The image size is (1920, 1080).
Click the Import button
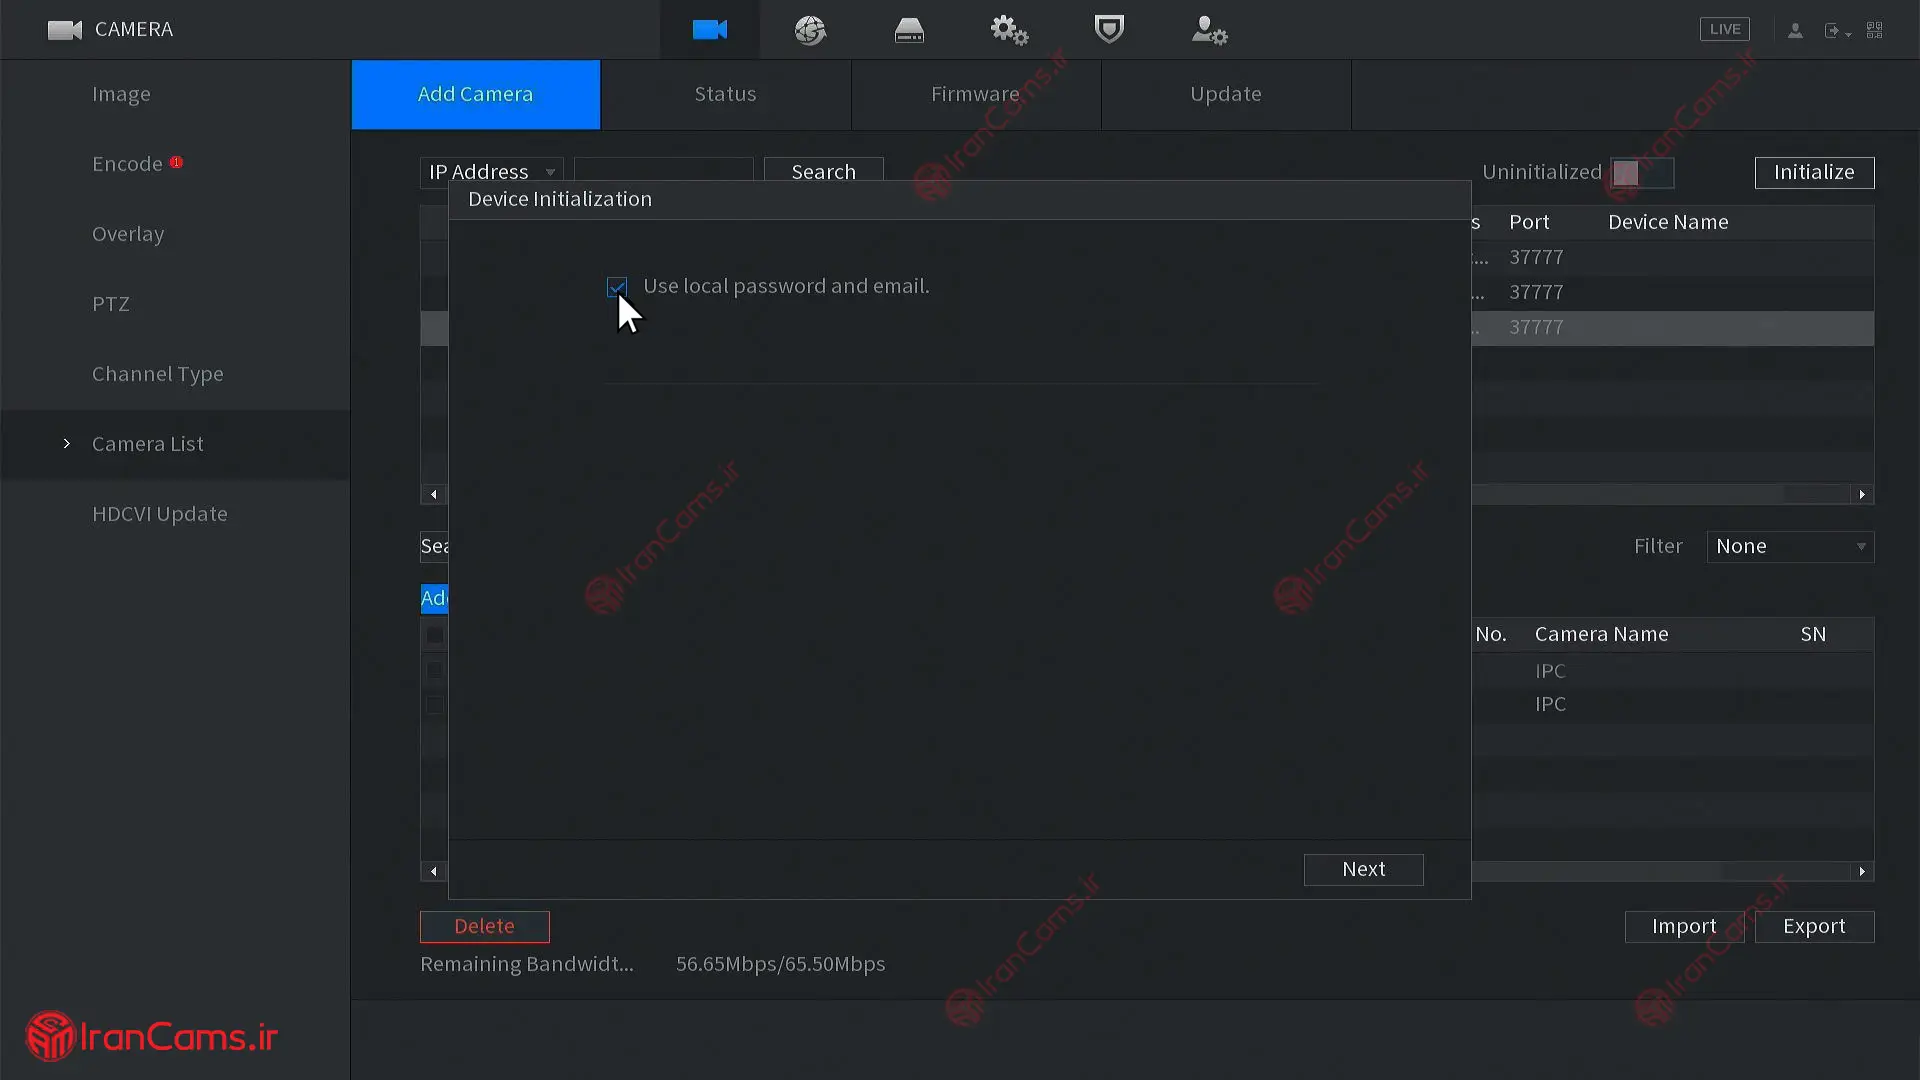point(1684,926)
